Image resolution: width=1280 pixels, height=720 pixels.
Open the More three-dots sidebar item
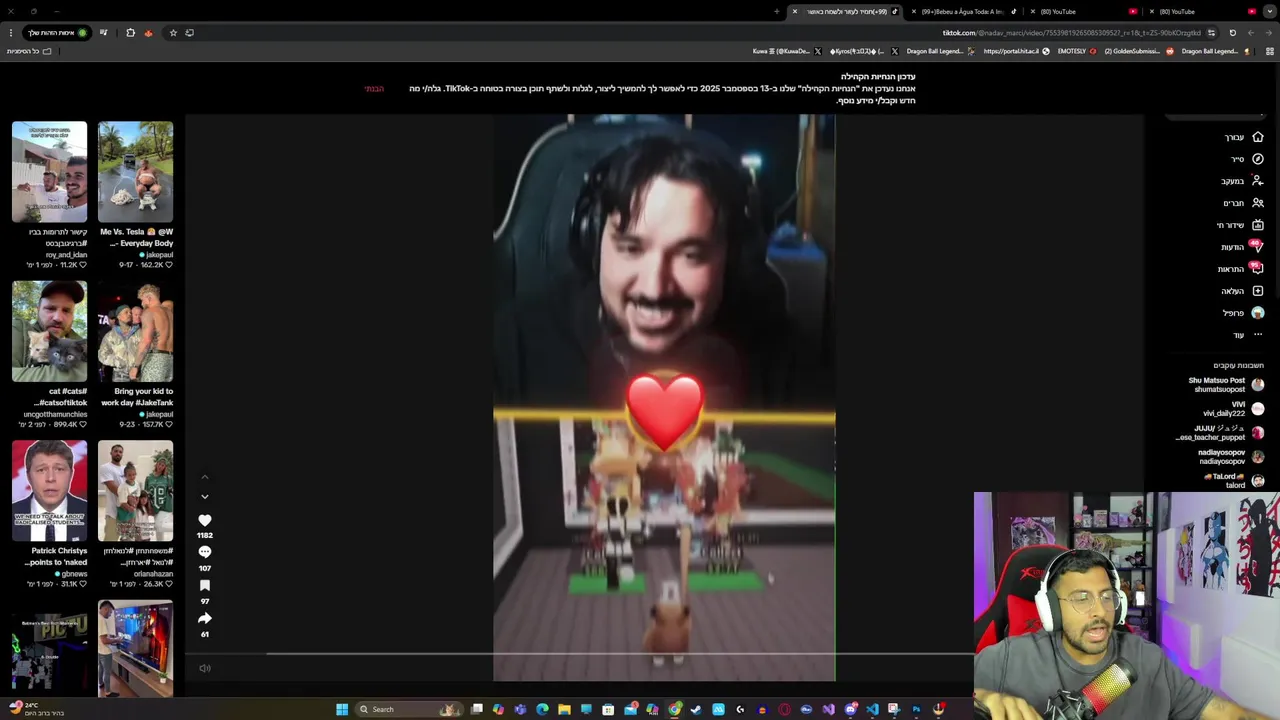click(1257, 335)
